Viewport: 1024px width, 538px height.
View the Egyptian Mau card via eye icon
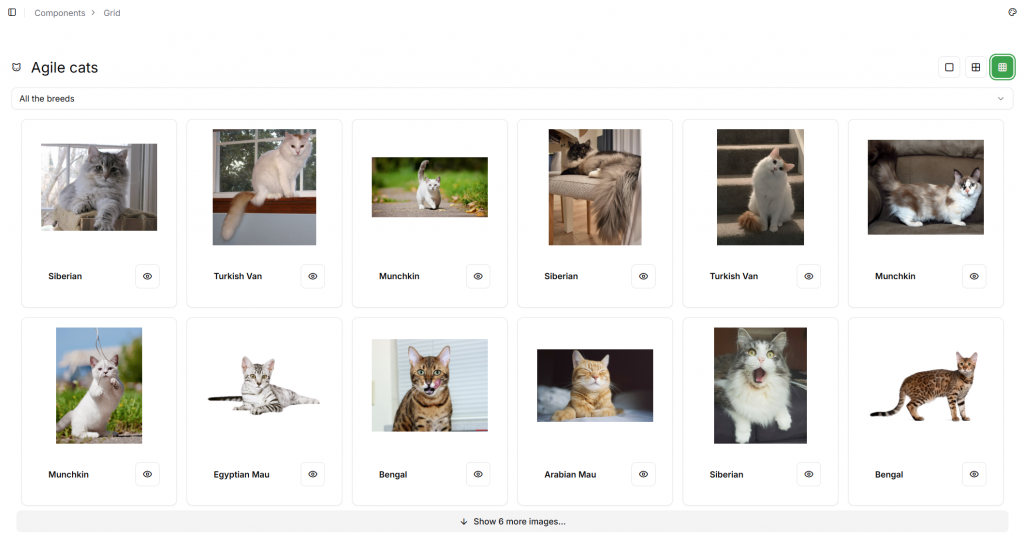313,475
